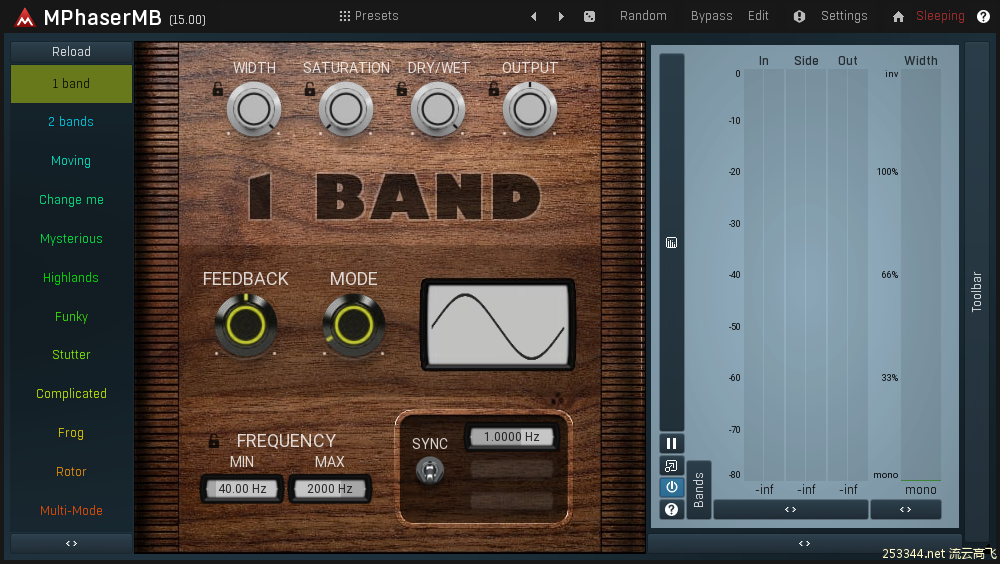Click the MeldaProduction logo icon

(x=25, y=17)
